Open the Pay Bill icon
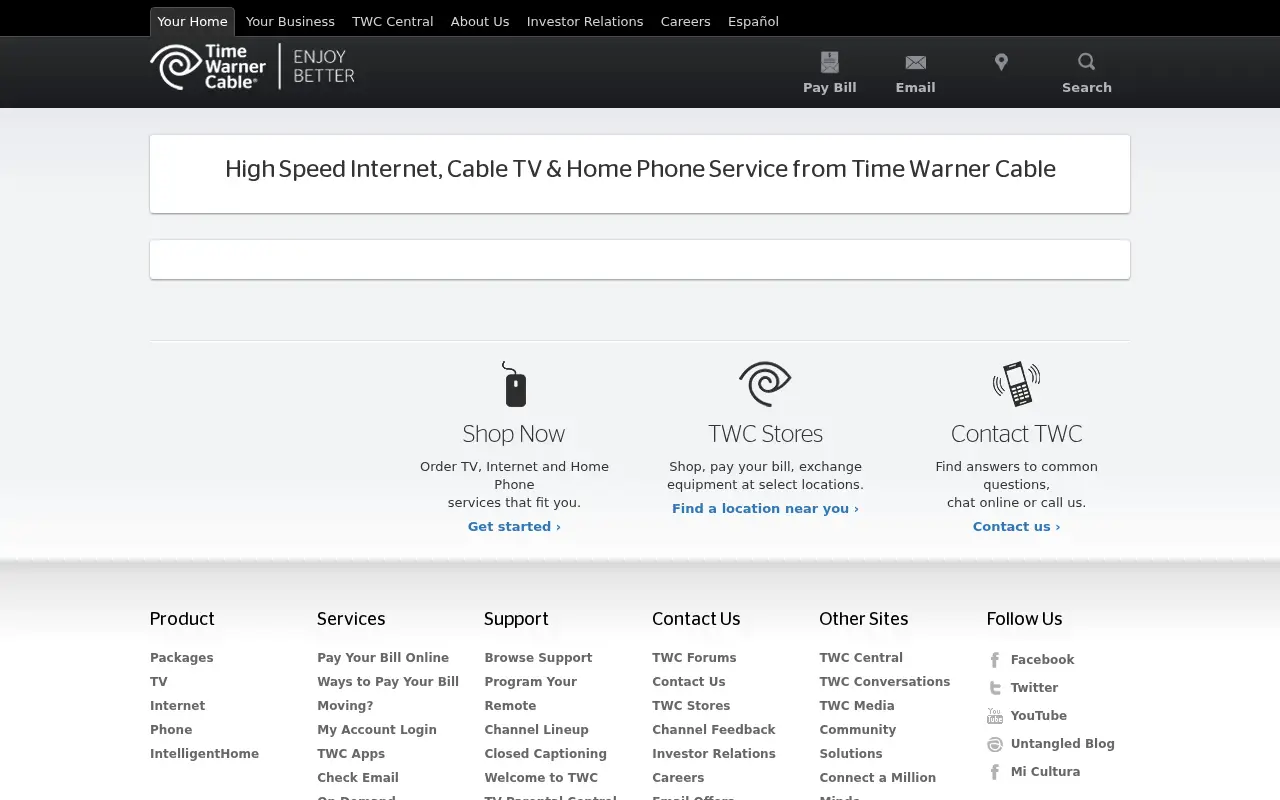This screenshot has width=1280, height=800. [x=830, y=62]
